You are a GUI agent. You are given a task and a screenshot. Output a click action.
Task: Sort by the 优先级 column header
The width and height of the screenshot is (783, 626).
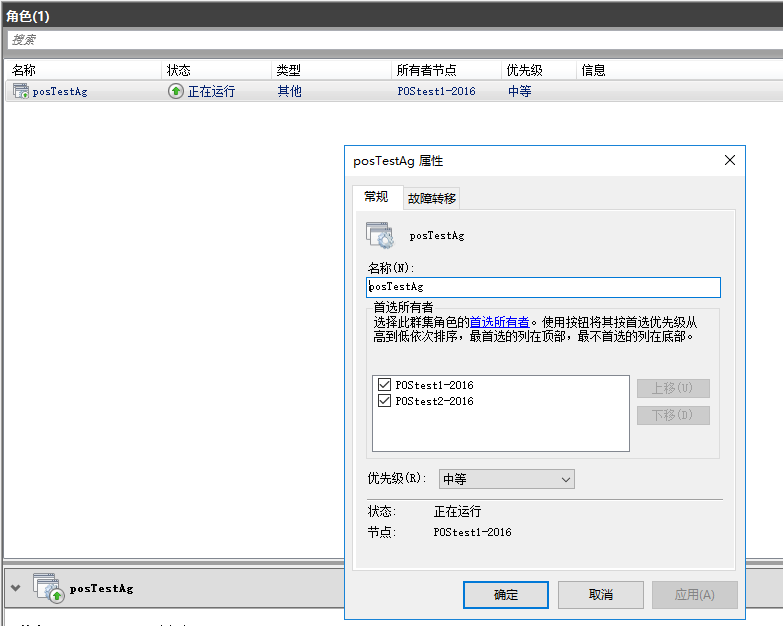pos(538,70)
